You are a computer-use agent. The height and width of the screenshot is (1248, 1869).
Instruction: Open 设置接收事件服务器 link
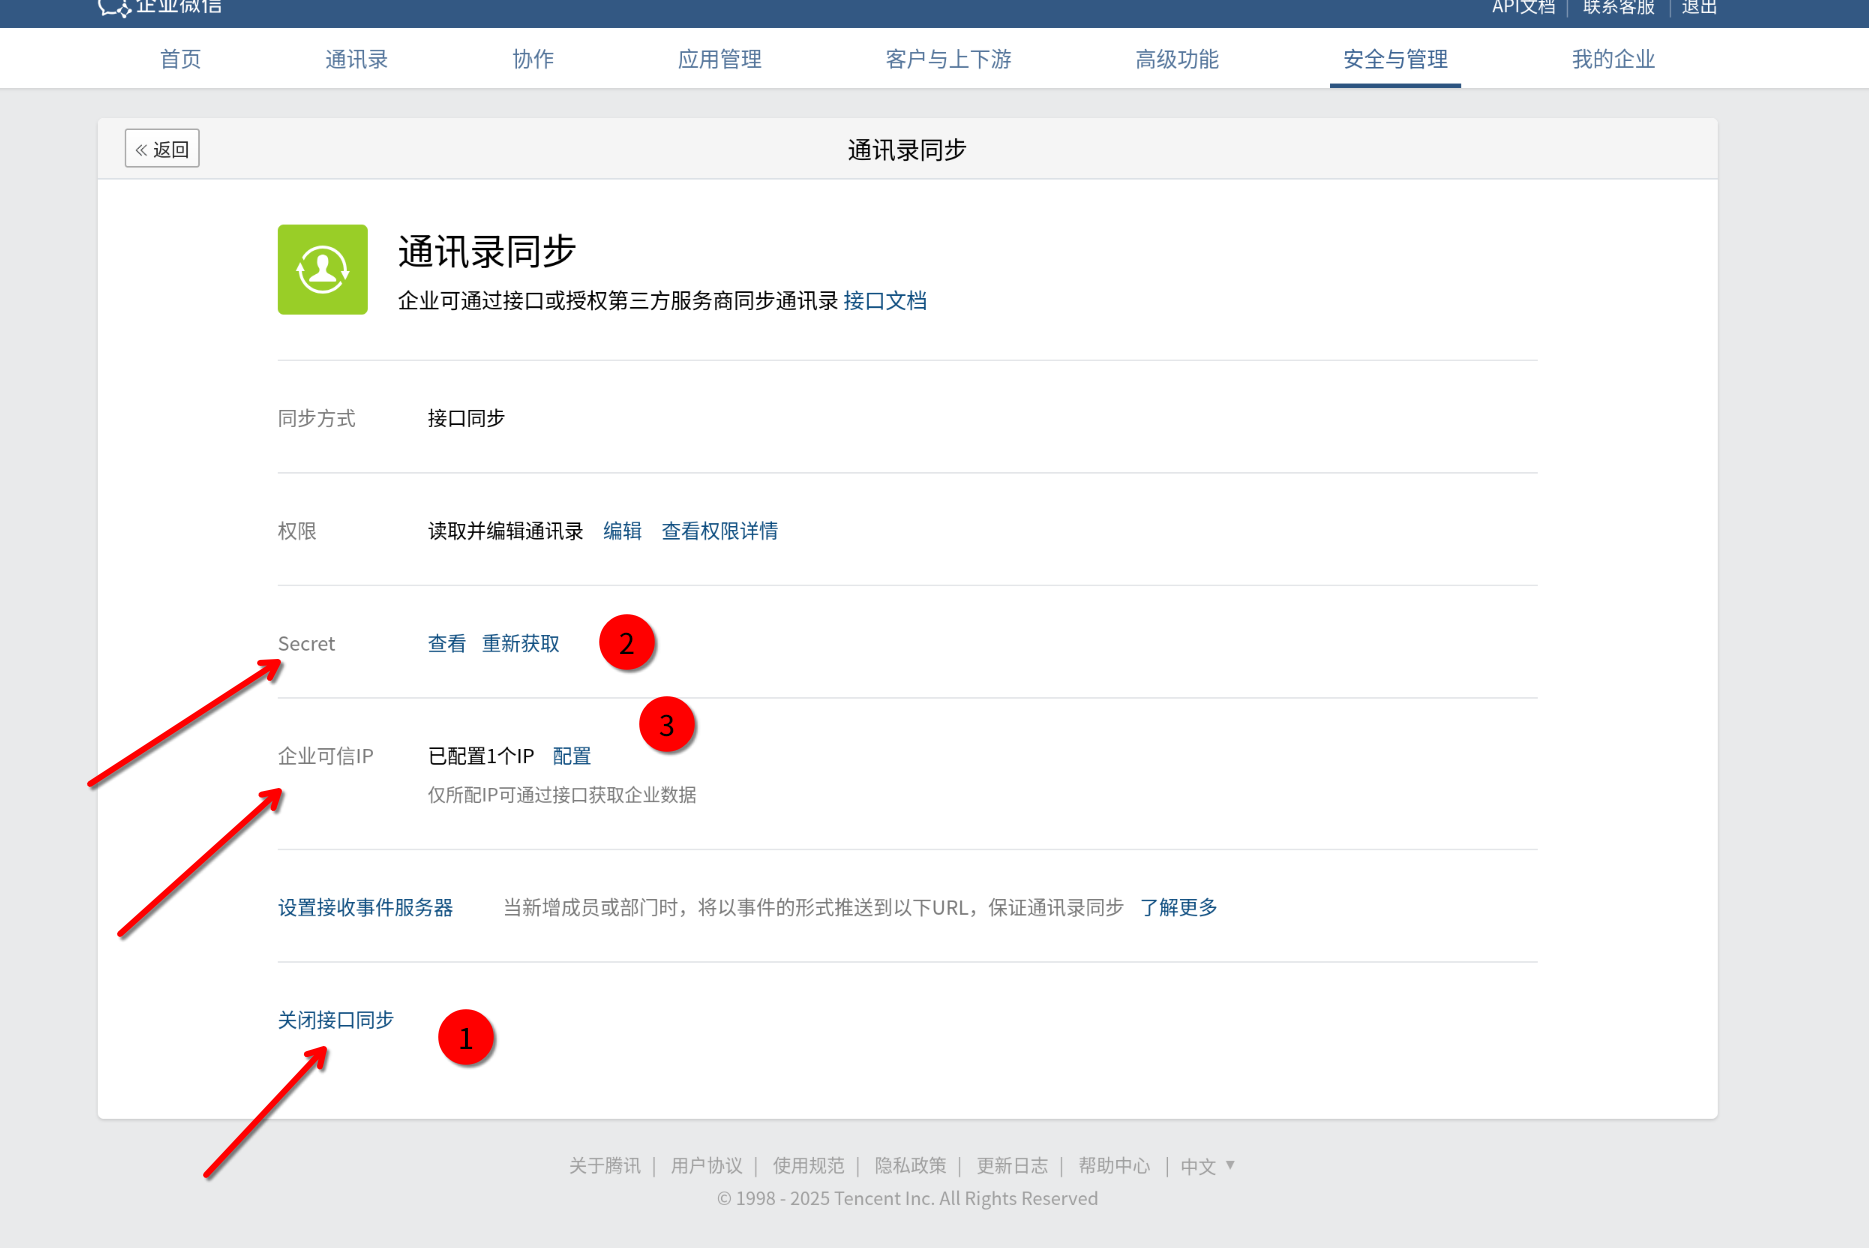pos(365,907)
